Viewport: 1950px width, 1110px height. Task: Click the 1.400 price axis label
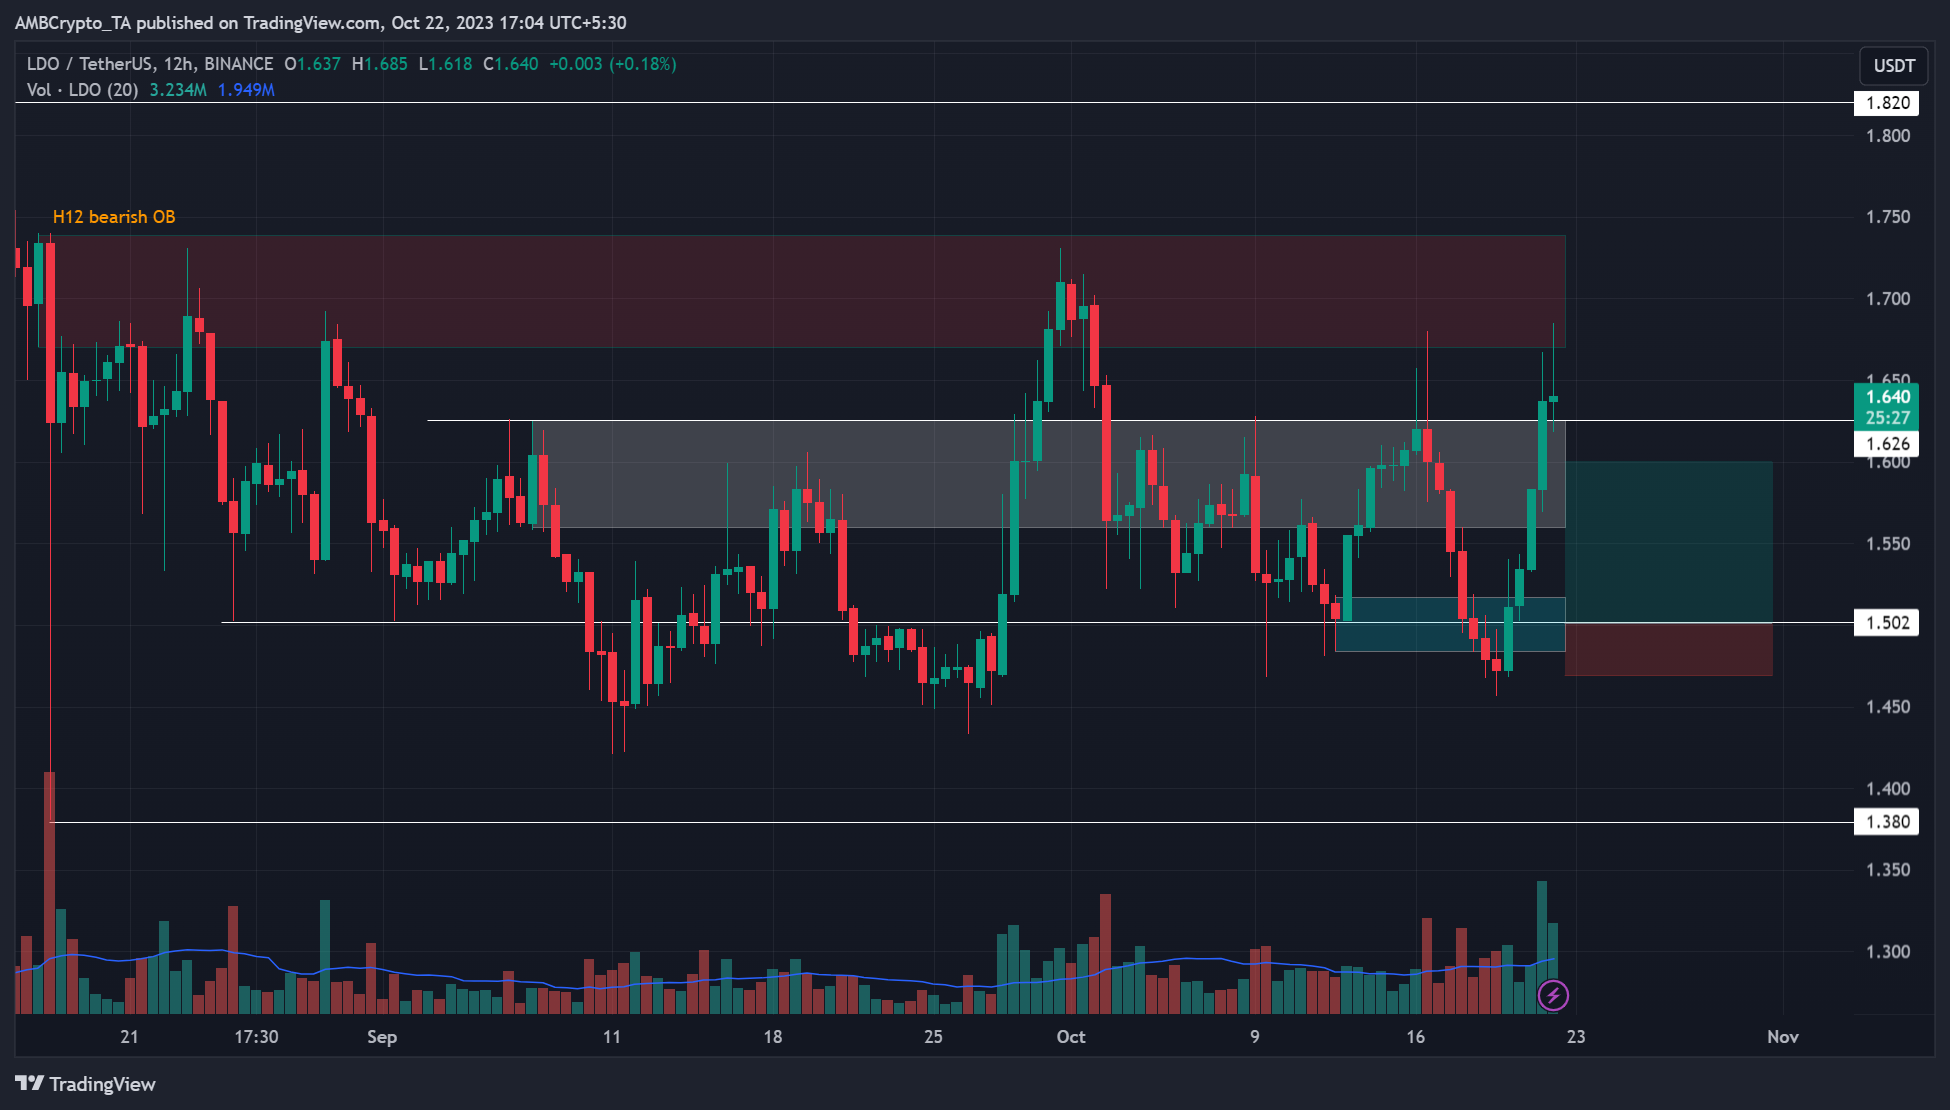point(1887,789)
